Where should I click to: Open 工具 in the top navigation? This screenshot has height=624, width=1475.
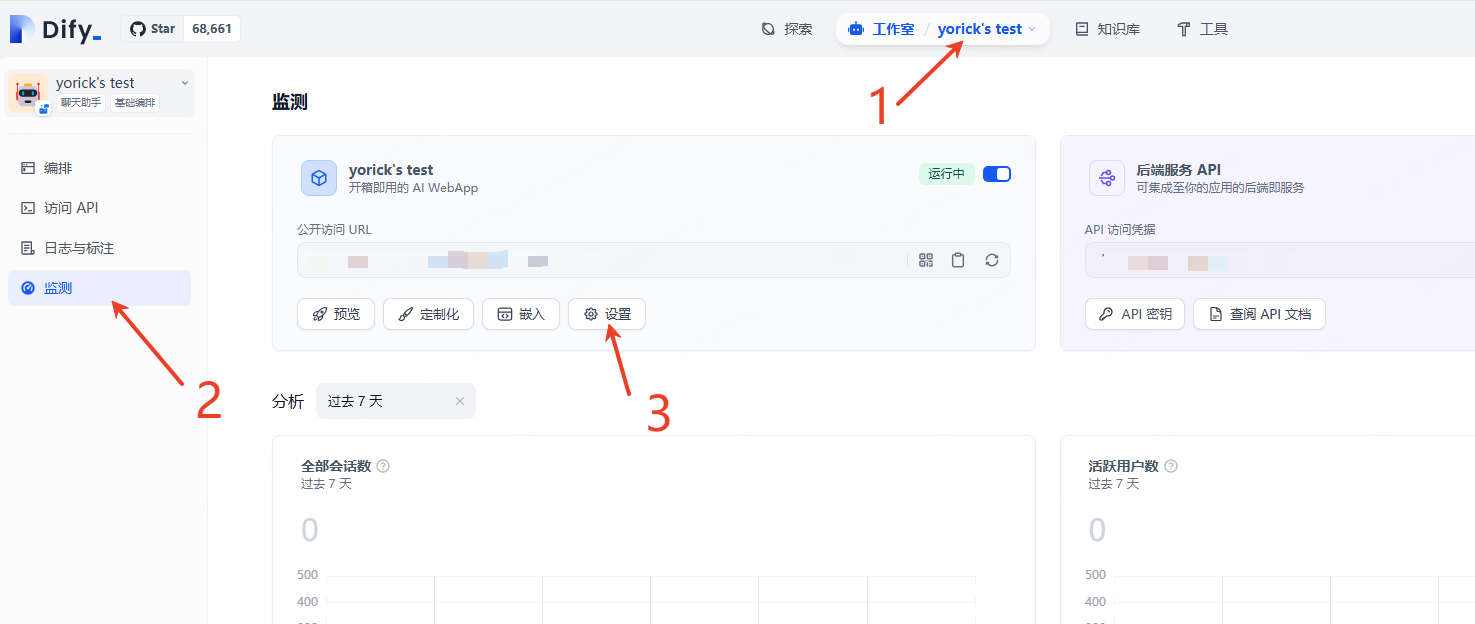coord(1203,29)
